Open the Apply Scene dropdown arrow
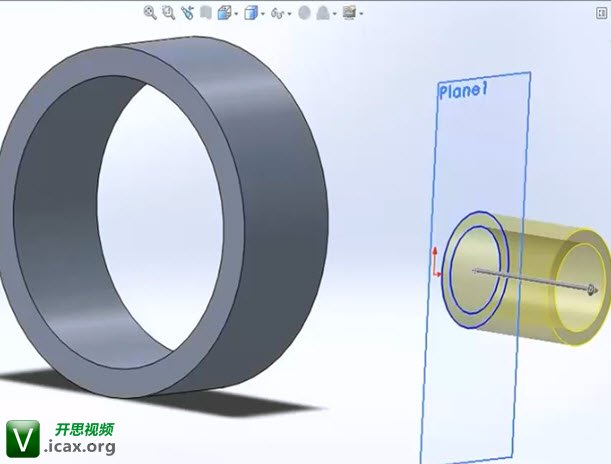This screenshot has height=464, width=611. point(335,14)
